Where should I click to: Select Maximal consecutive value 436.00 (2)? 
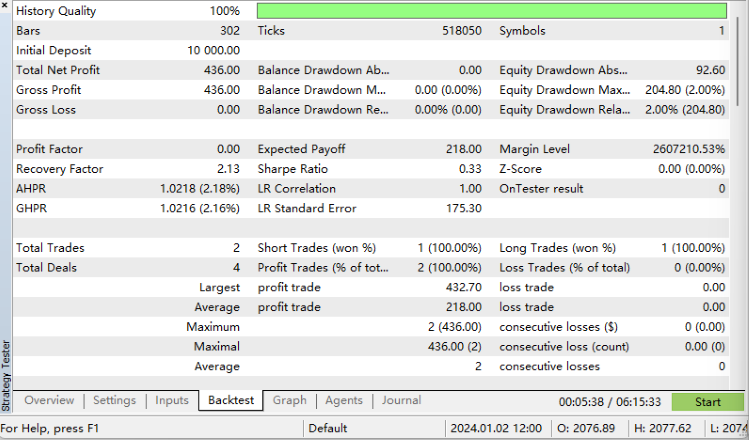[x=455, y=347]
